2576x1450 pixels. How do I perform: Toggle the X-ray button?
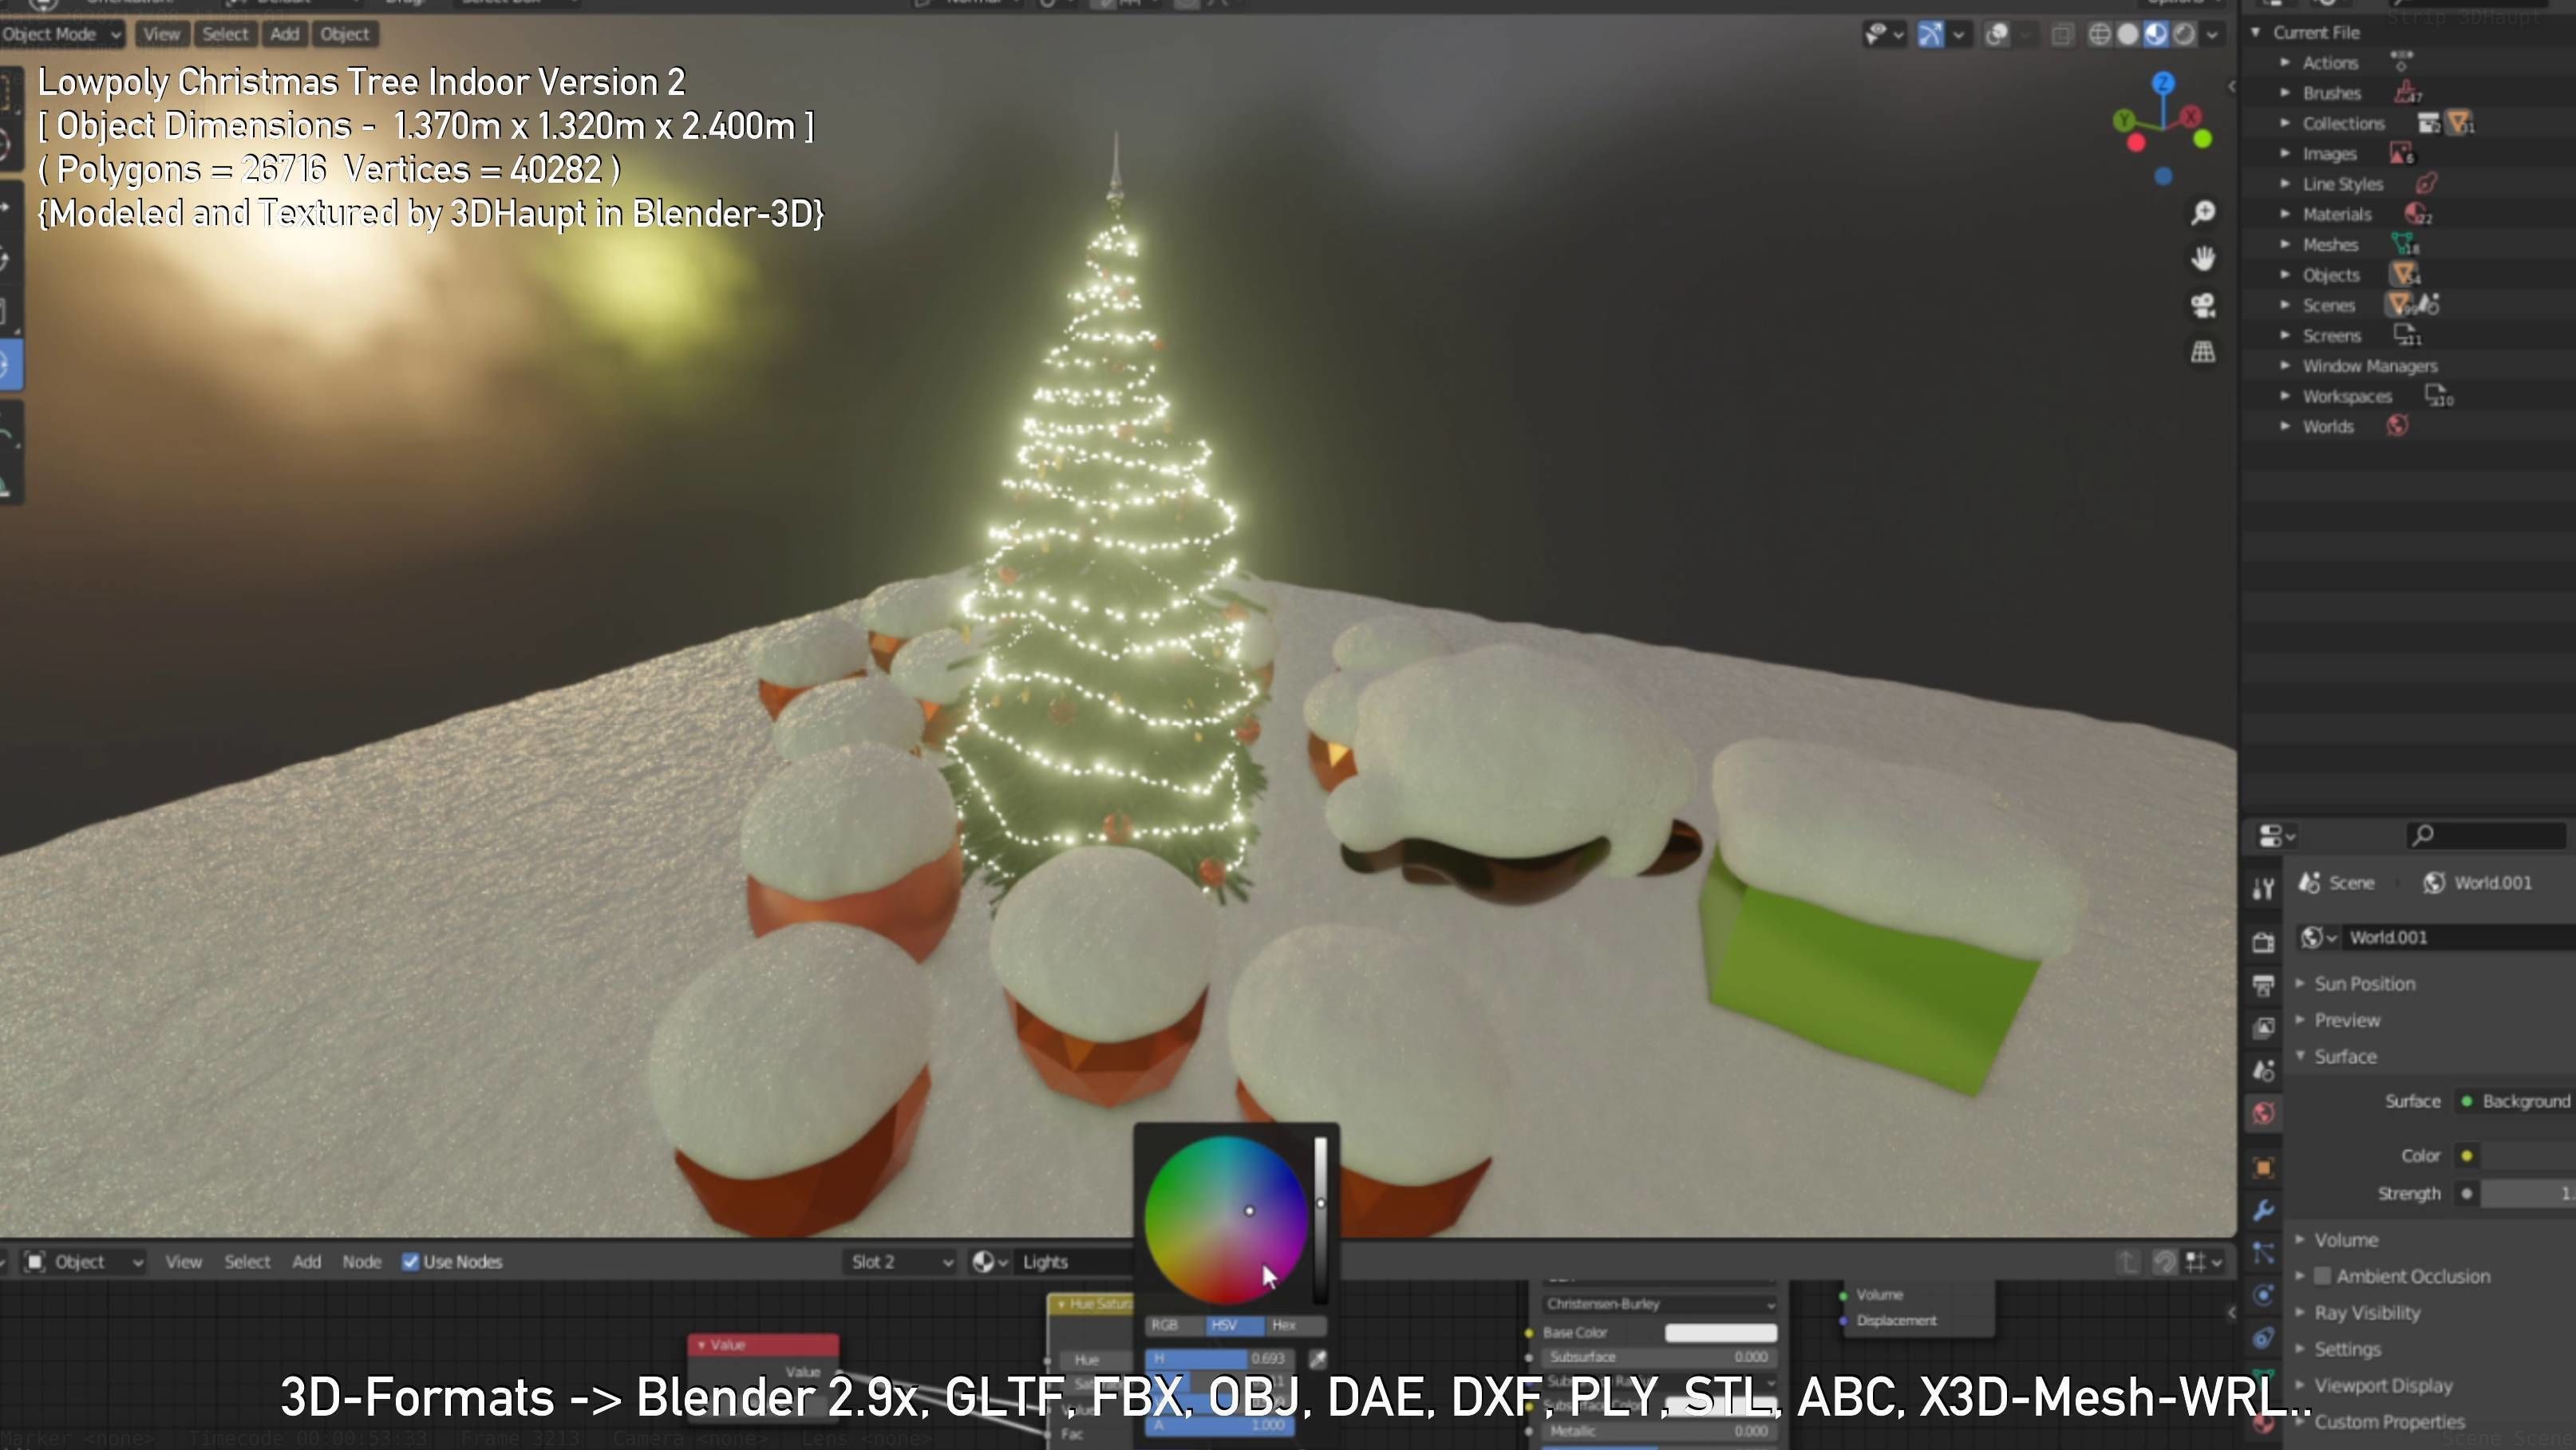(2062, 35)
